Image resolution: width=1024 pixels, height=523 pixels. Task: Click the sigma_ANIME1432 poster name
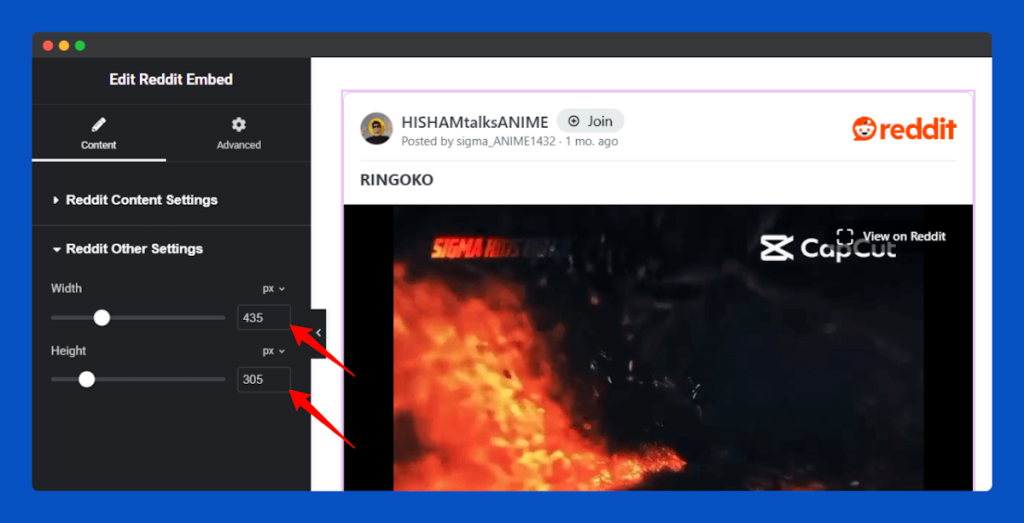point(505,141)
